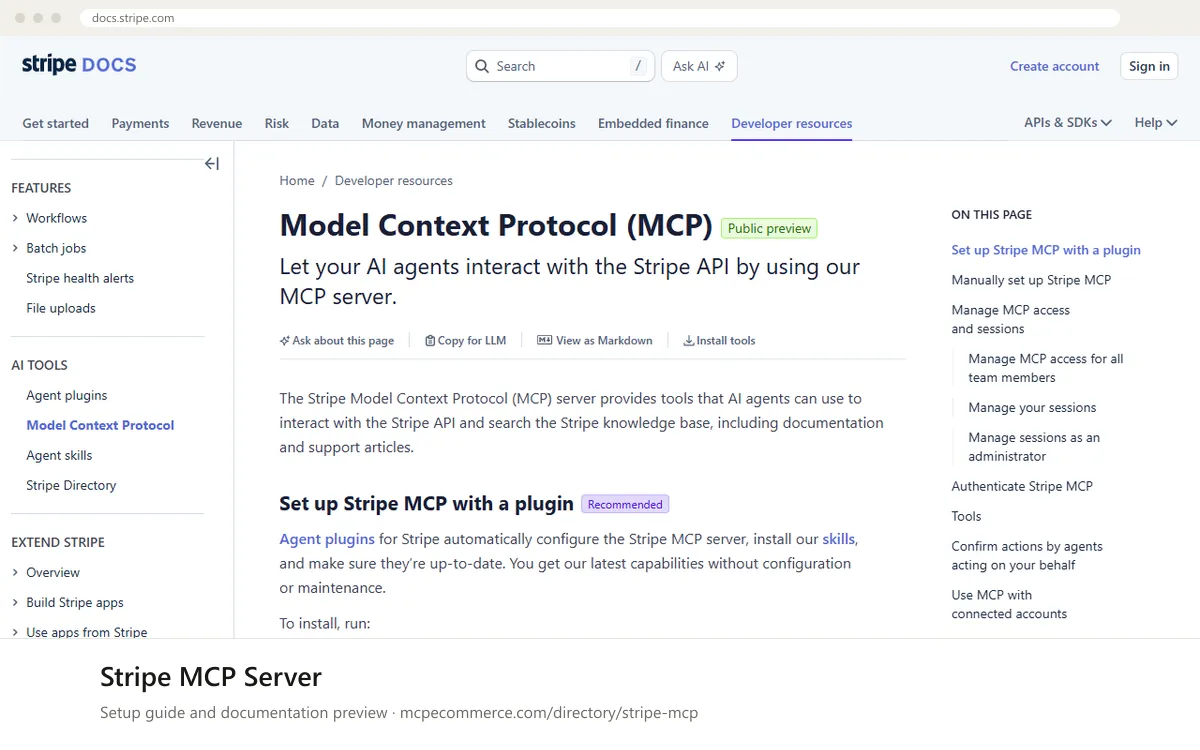1200x750 pixels.
Task: Click the FEATURES section heading
Action: [41, 188]
